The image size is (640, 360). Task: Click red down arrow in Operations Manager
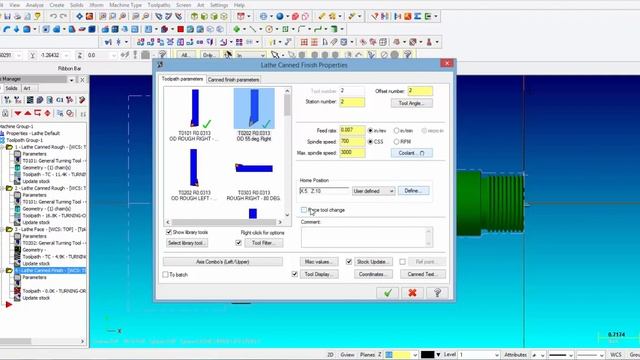coord(18,113)
